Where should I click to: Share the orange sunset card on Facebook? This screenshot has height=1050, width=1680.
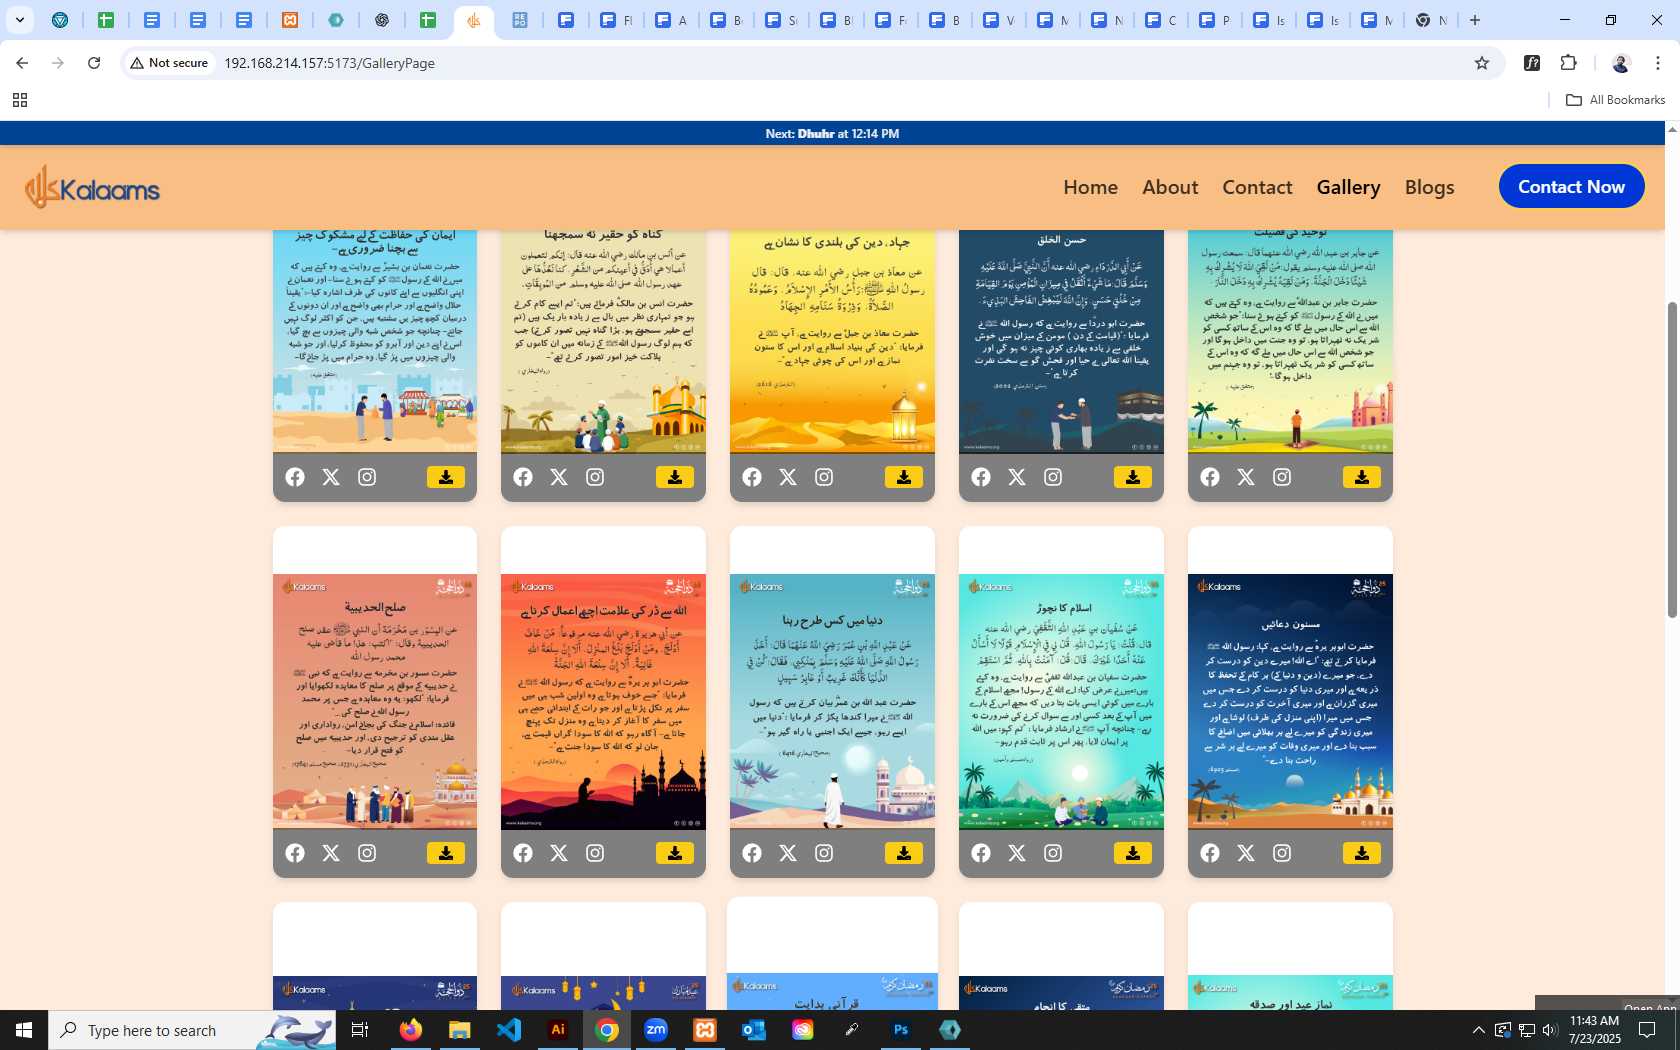coord(523,853)
